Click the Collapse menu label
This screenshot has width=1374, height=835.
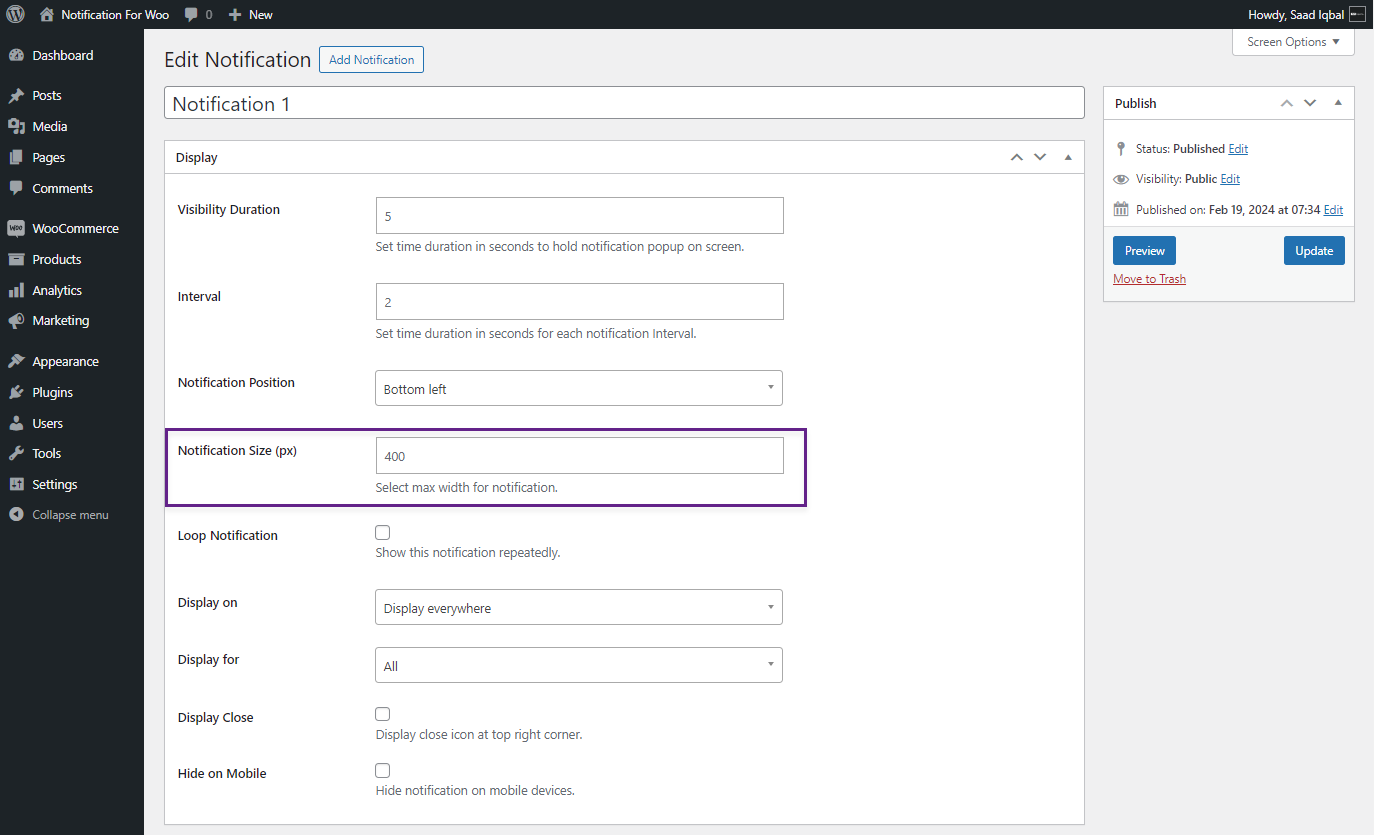click(x=70, y=516)
